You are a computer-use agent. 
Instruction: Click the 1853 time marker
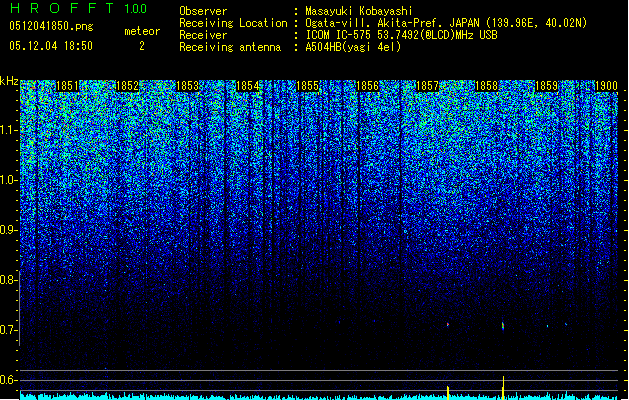(187, 86)
